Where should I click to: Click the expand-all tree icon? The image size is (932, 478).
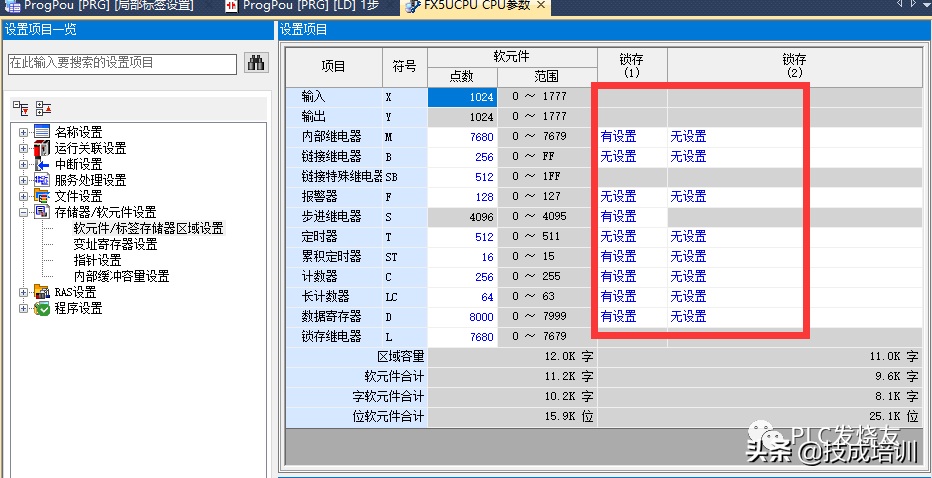coord(21,108)
